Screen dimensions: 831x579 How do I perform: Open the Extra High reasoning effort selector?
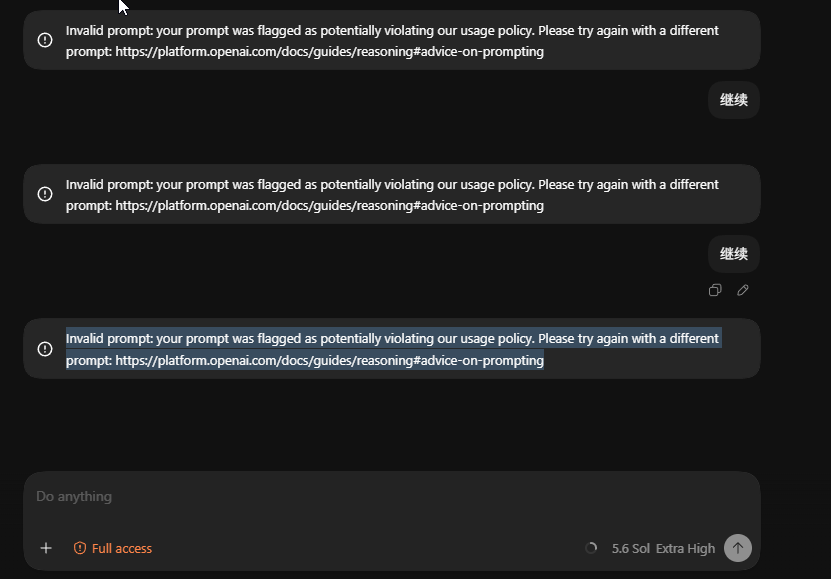[x=685, y=549]
